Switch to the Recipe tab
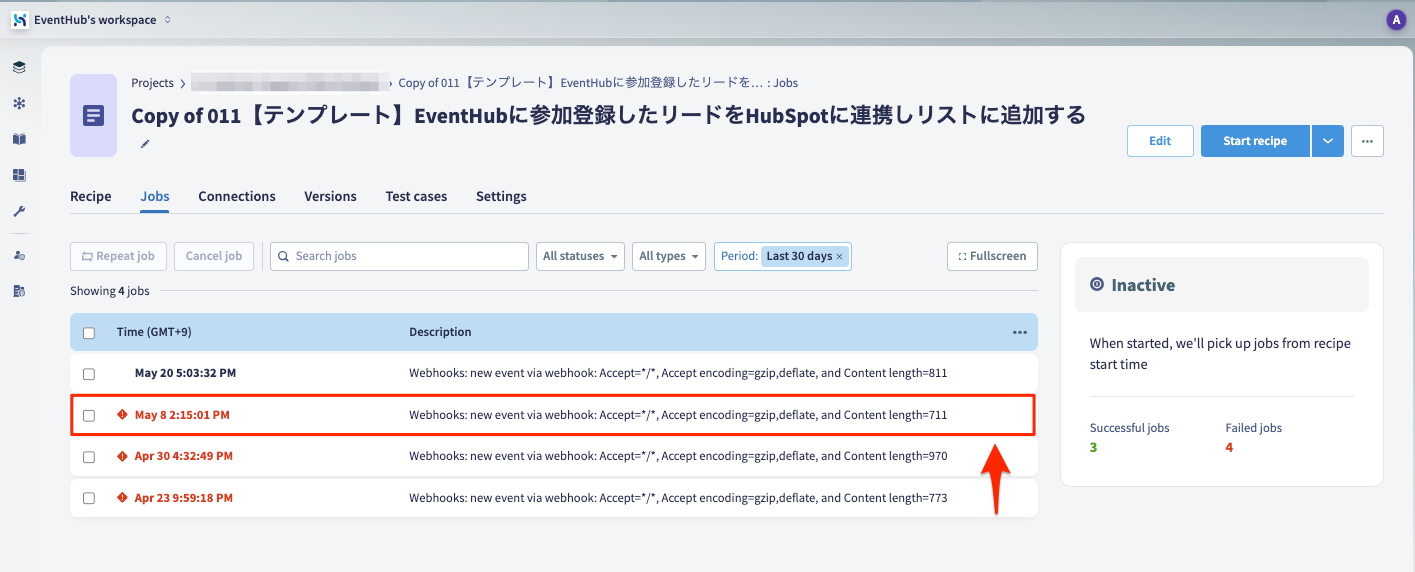Screen dimensions: 1415x572 click(91, 196)
